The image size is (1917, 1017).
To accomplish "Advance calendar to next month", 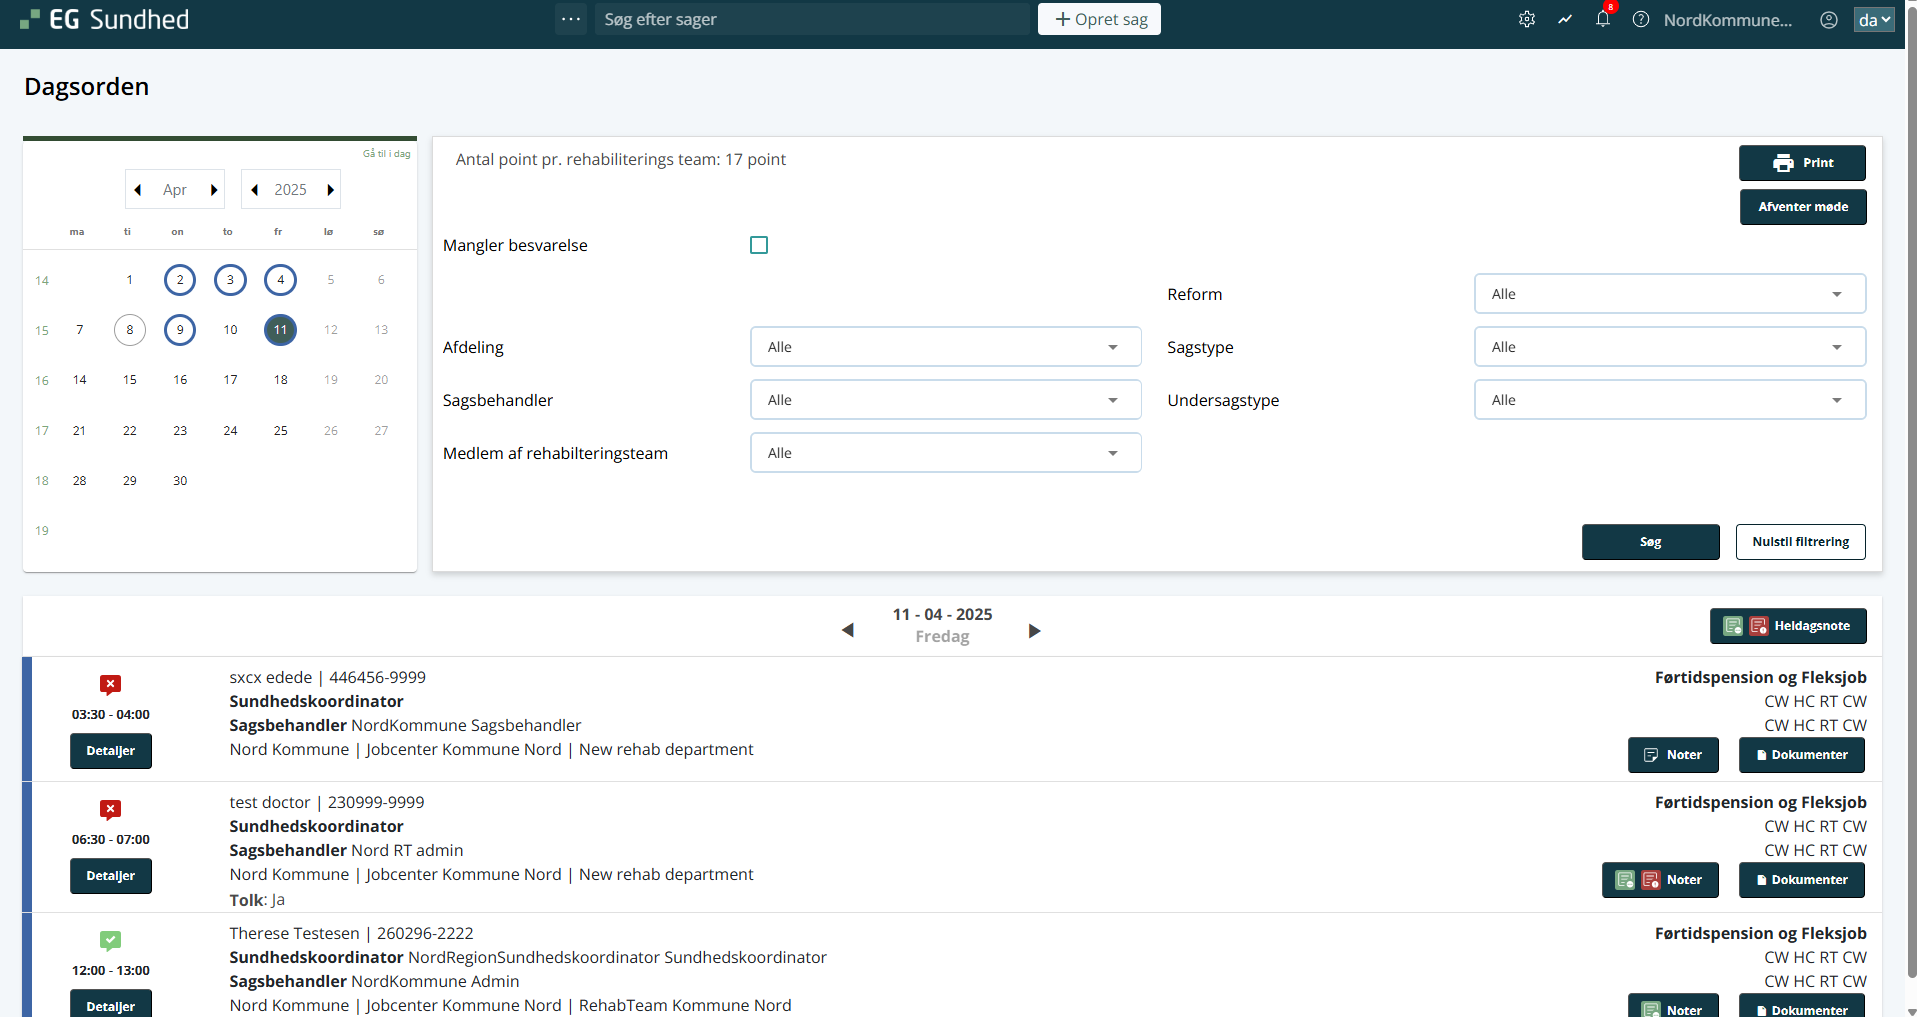I will [x=214, y=190].
